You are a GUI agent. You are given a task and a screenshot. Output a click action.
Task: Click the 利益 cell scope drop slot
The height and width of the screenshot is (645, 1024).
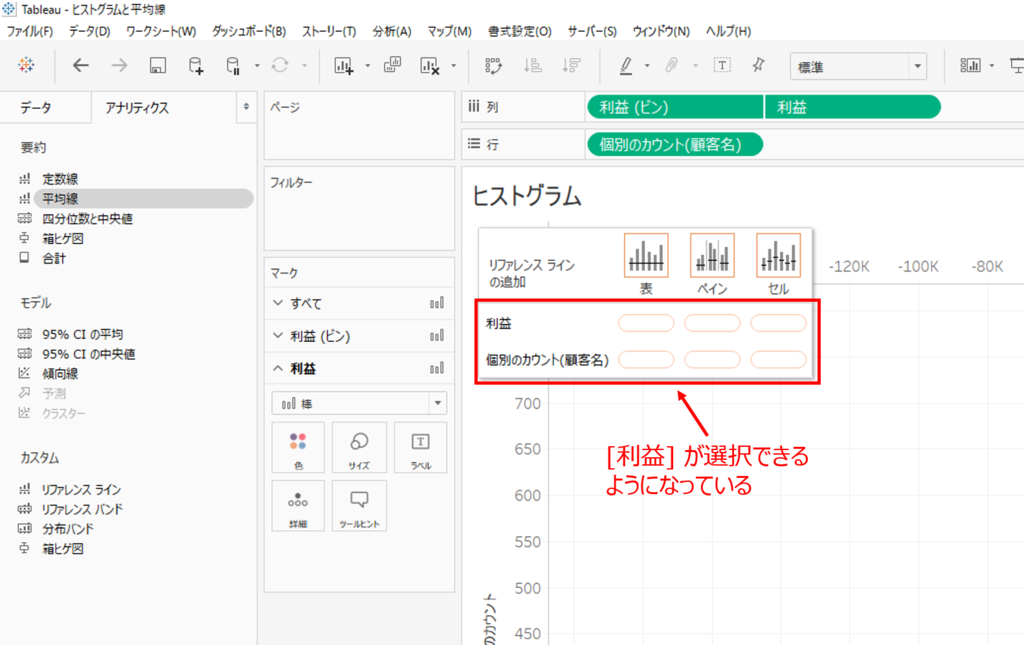point(778,322)
